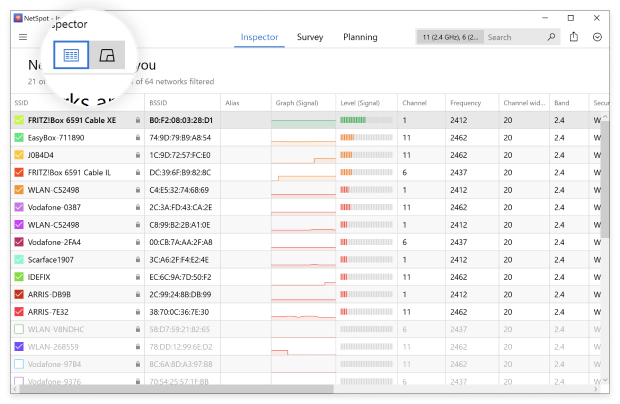Click lock icon on FRITZ!Box 6591 Cable IL row
The height and width of the screenshot is (404, 620).
138,172
